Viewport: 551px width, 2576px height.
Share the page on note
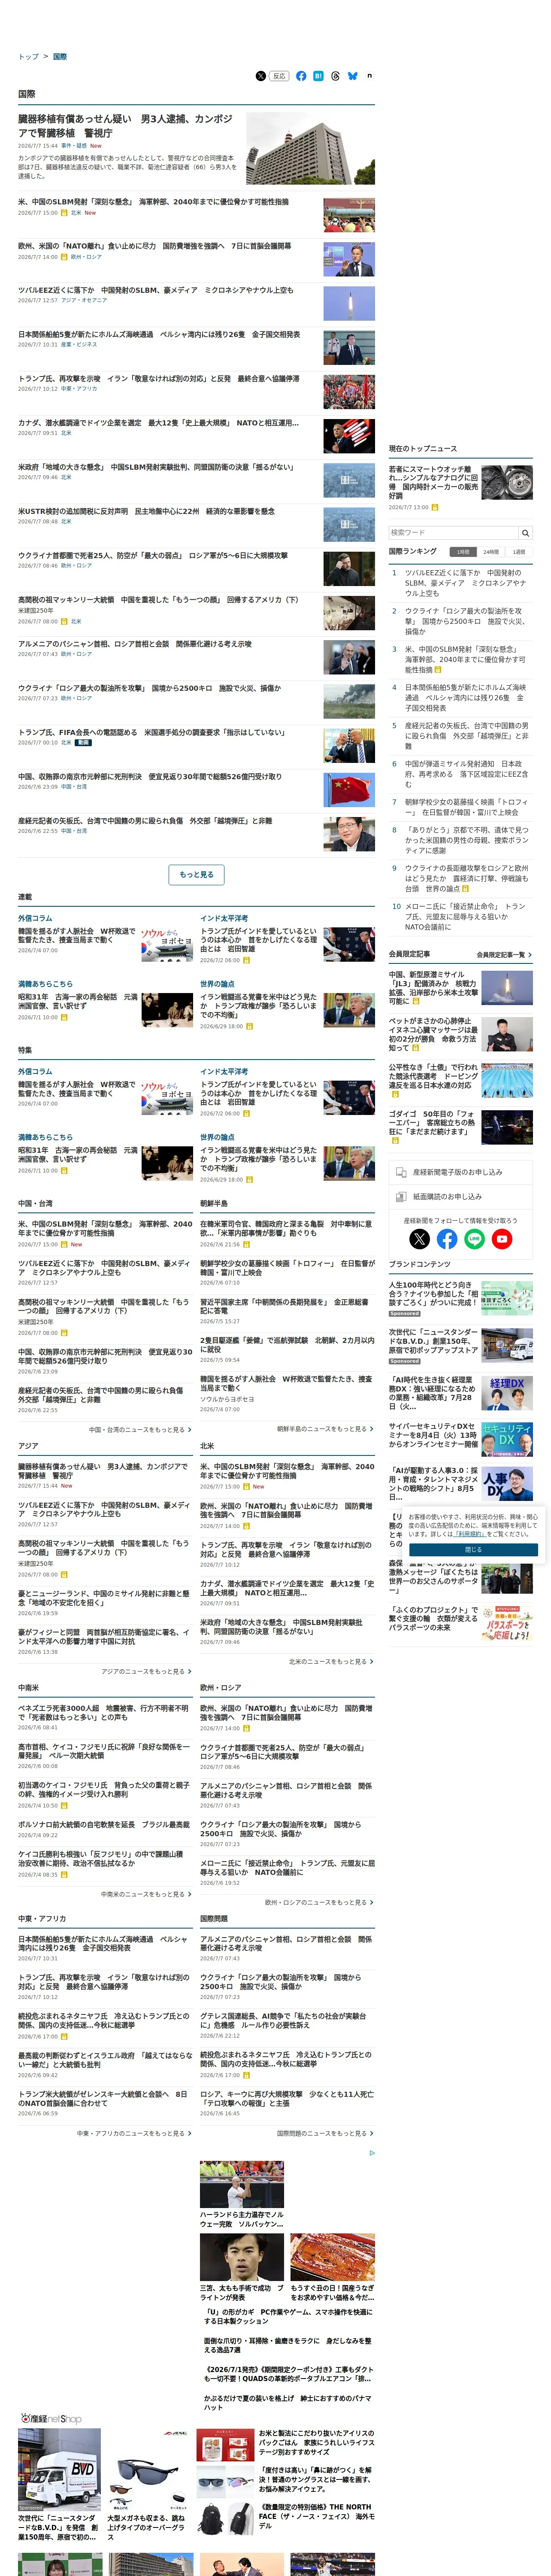369,76
